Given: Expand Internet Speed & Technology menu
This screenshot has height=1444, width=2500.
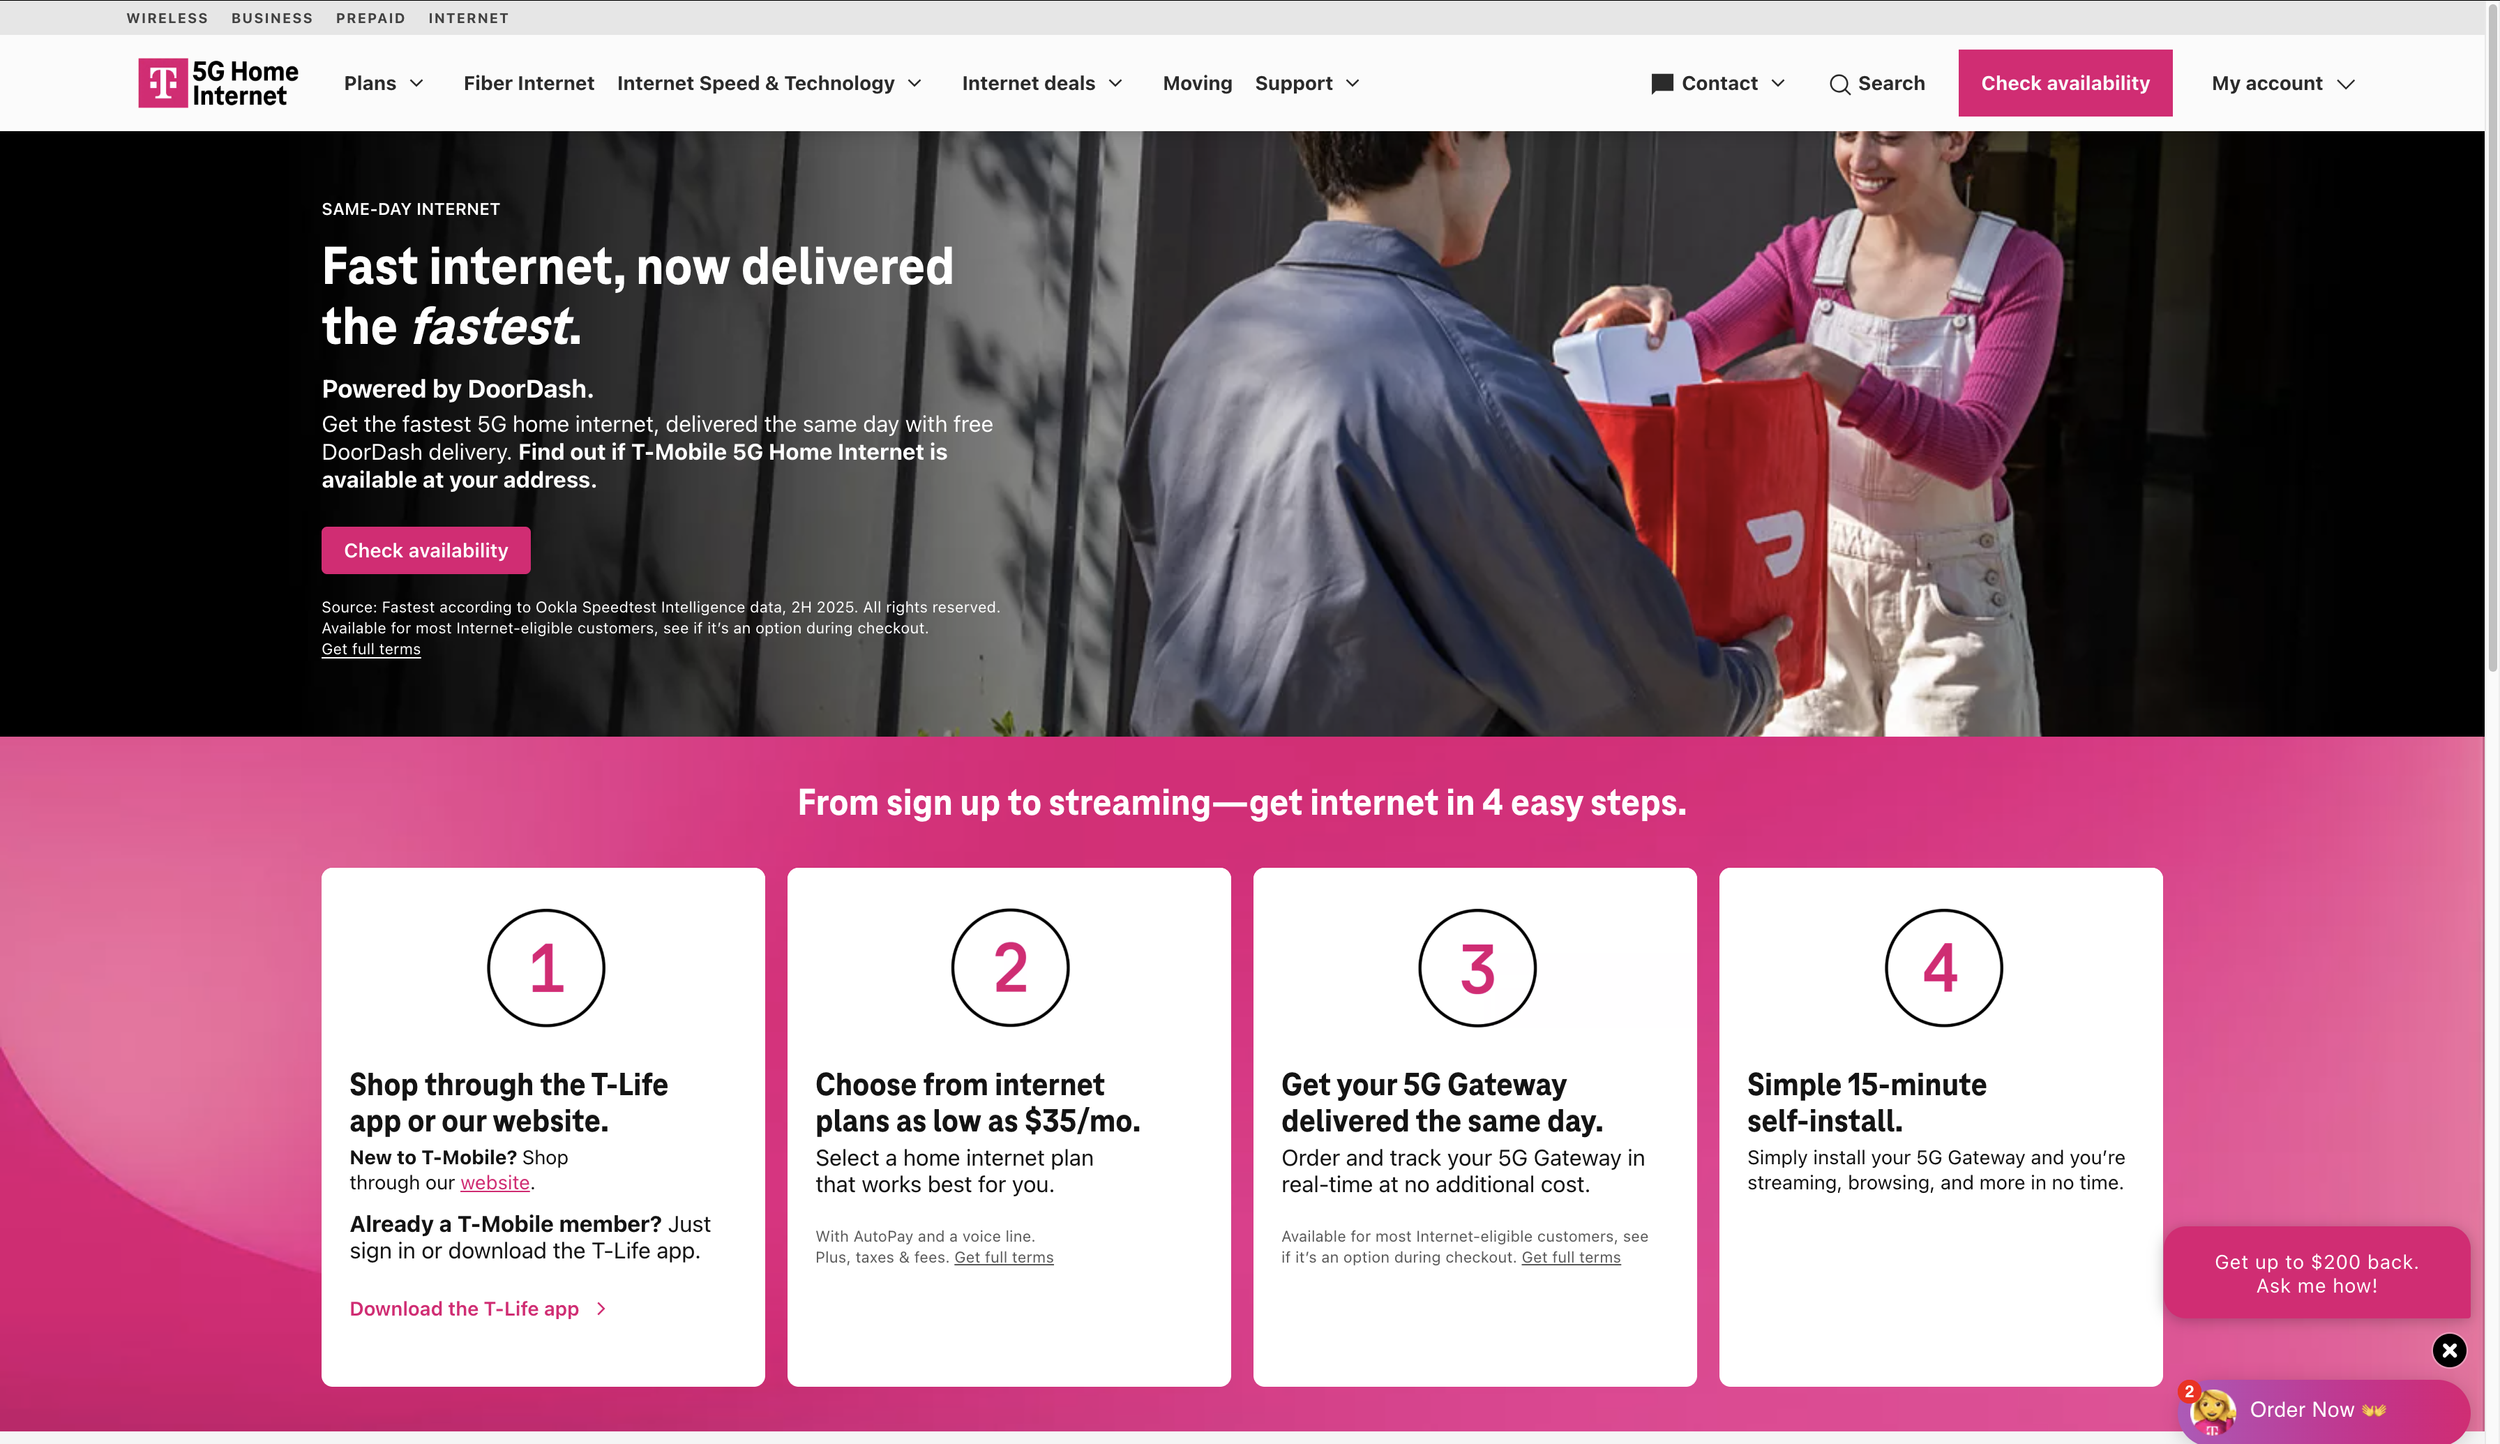Looking at the screenshot, I should 769,84.
